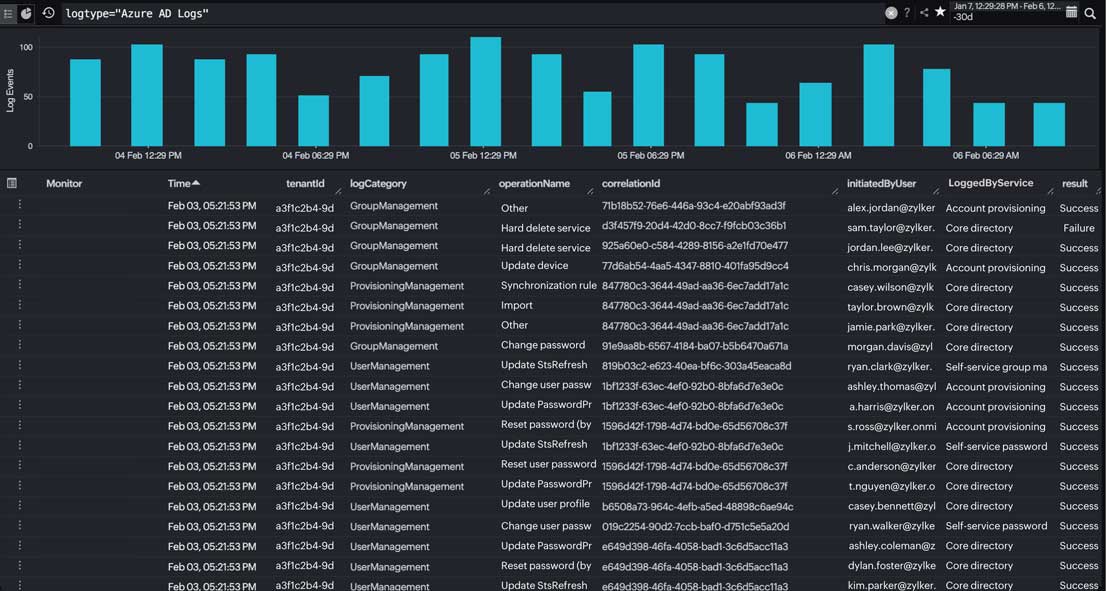This screenshot has height=591, width=1114.
Task: Toggle the favorite star for this search
Action: coord(940,13)
